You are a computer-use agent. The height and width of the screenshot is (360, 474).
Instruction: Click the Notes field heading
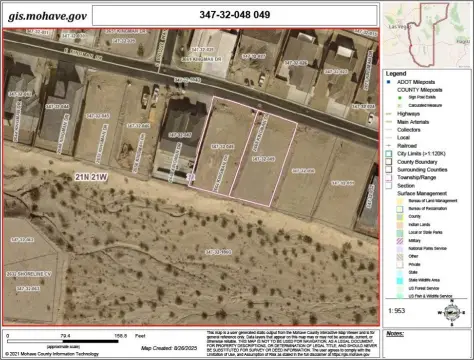[x=395, y=334]
